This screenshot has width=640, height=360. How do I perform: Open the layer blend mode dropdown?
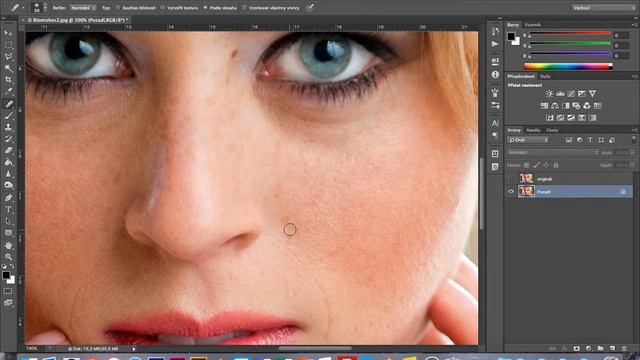click(x=553, y=152)
